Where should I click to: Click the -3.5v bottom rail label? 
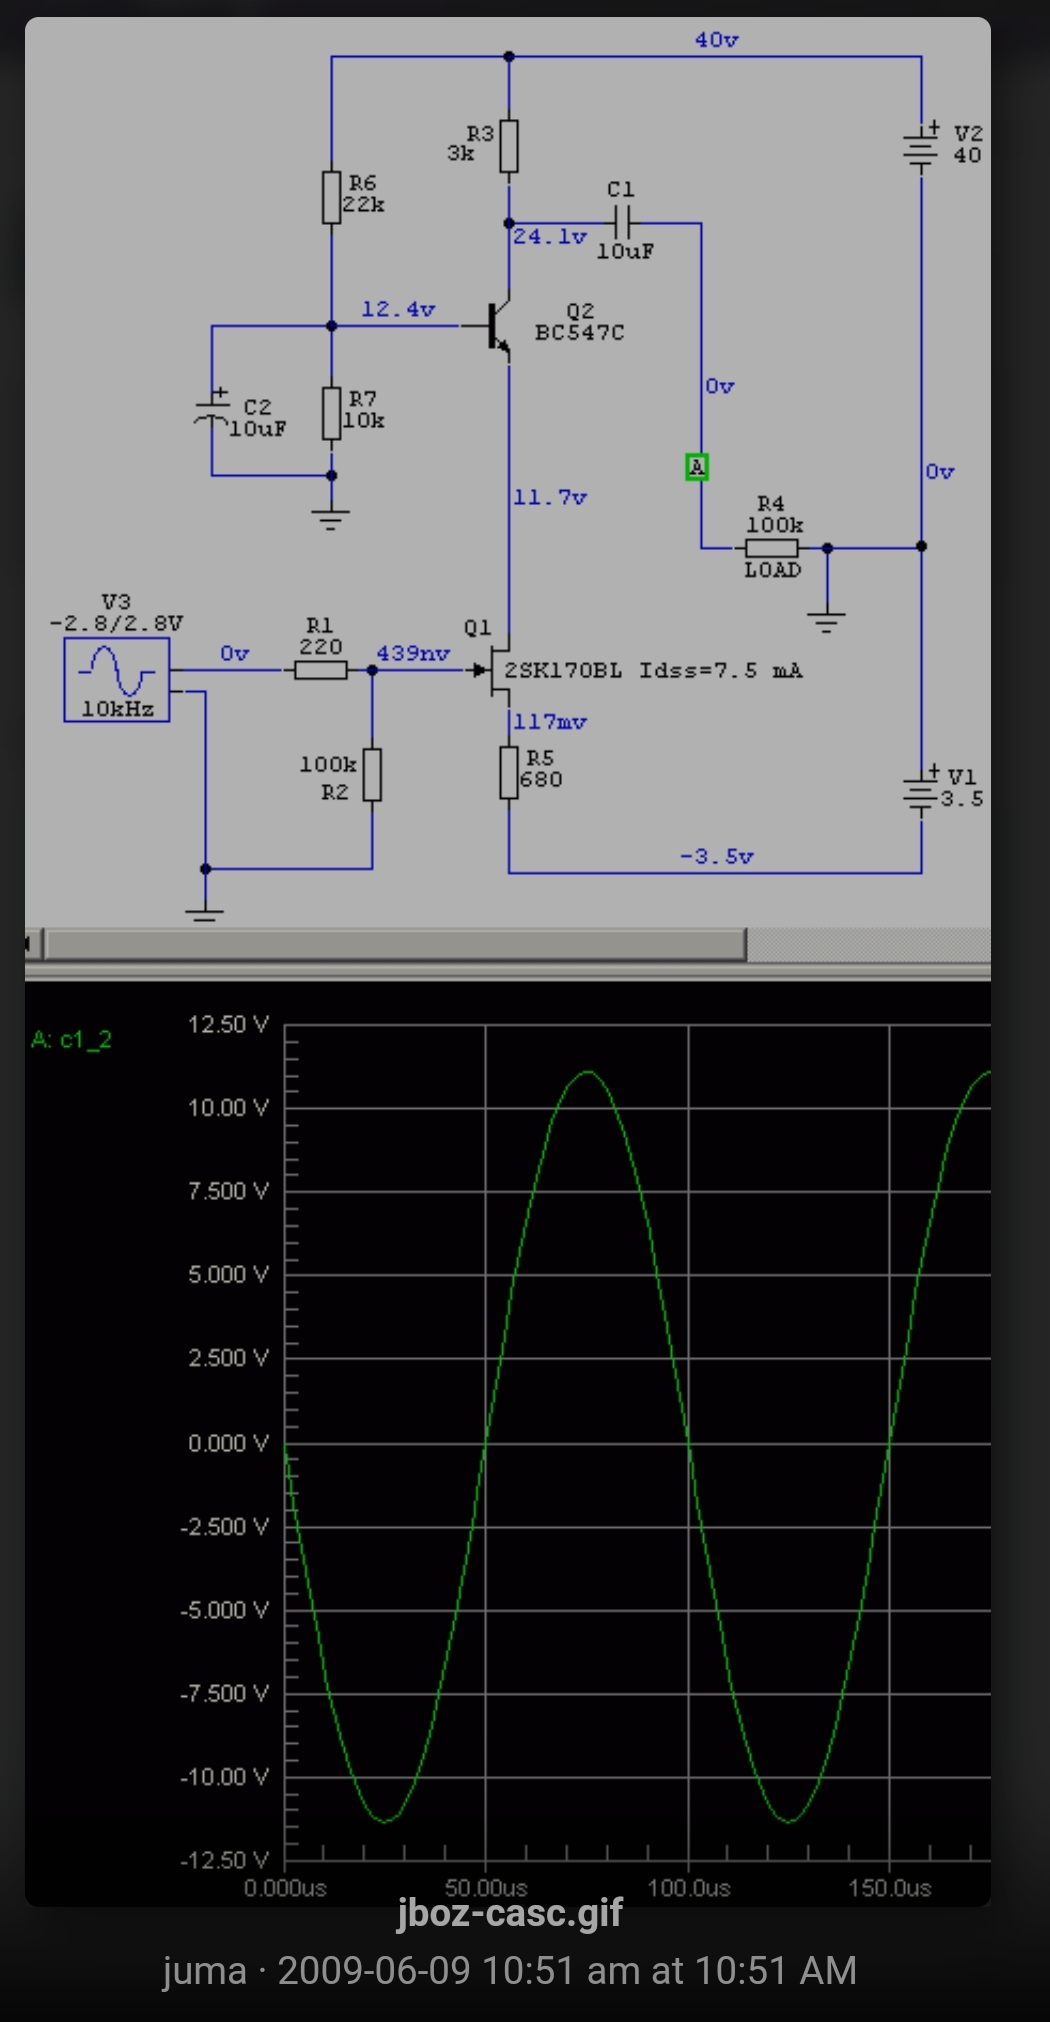(717, 857)
